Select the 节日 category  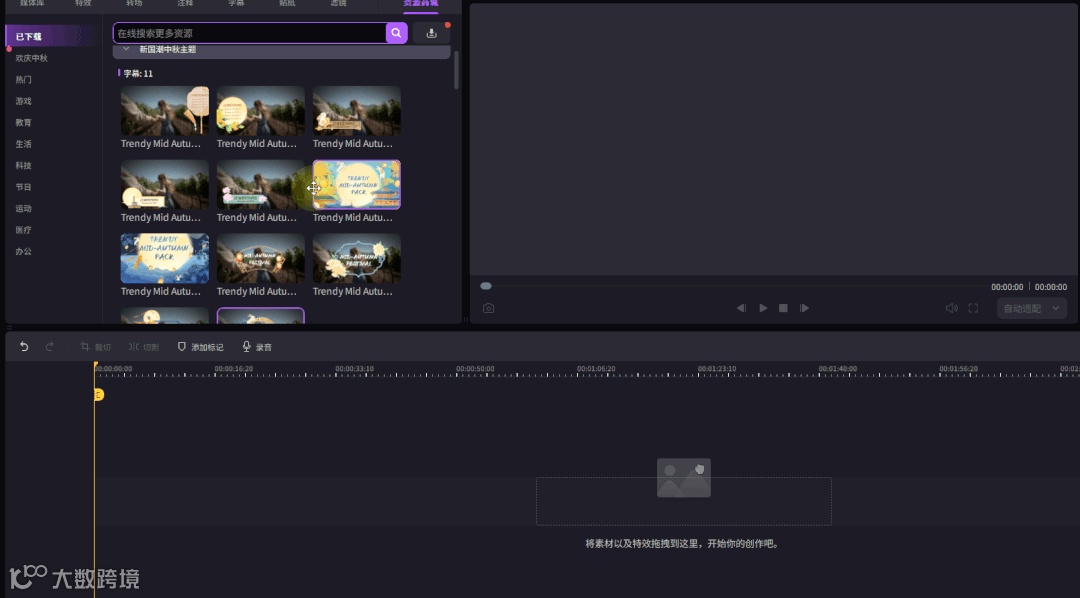[x=23, y=187]
